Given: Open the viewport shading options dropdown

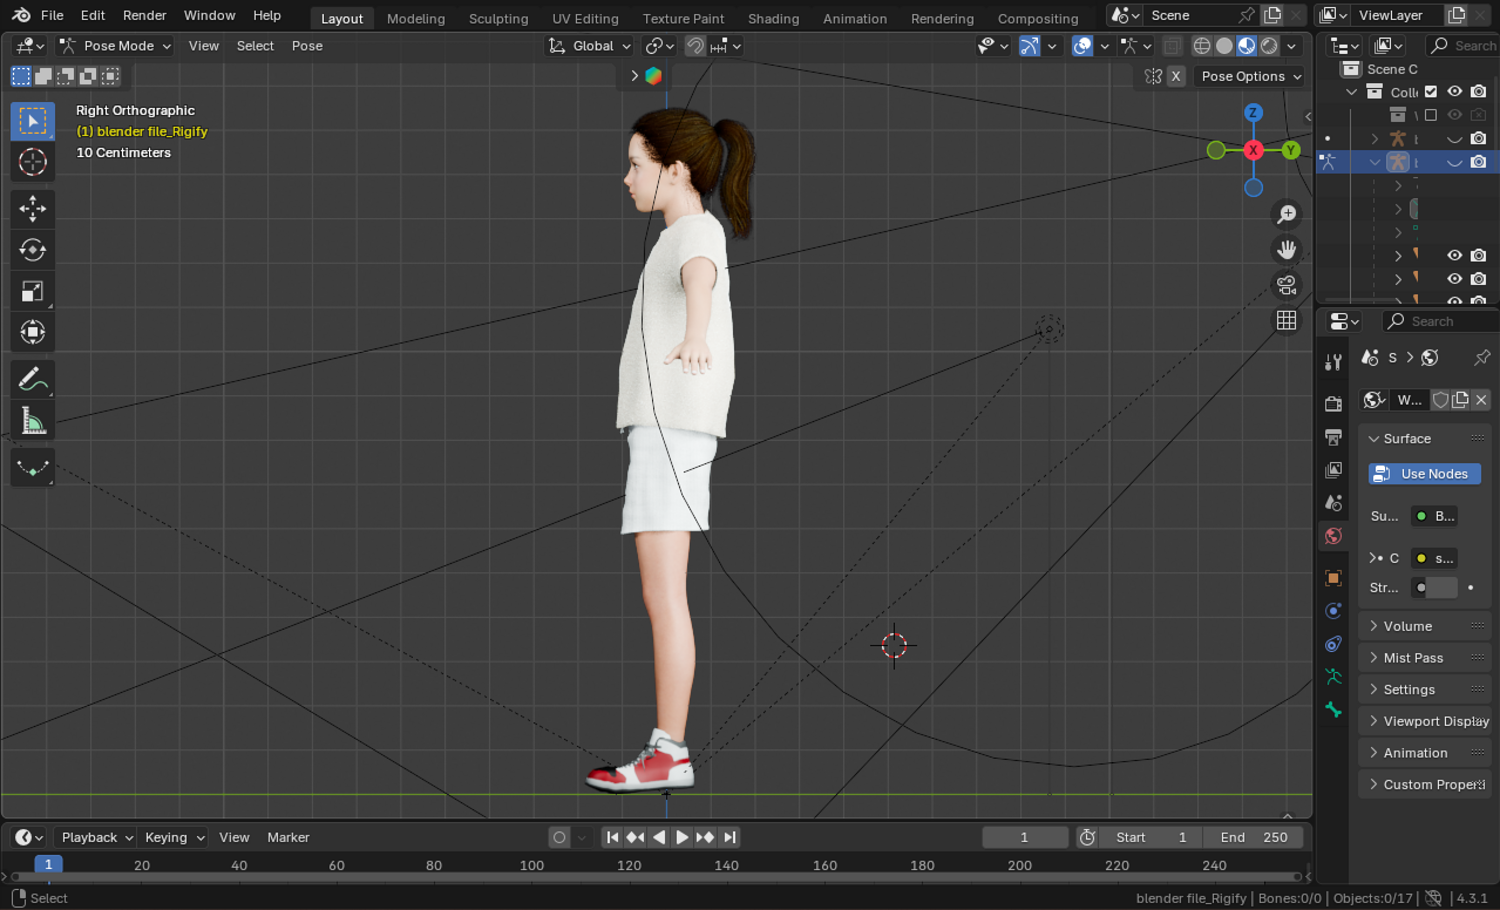Looking at the screenshot, I should [1292, 46].
